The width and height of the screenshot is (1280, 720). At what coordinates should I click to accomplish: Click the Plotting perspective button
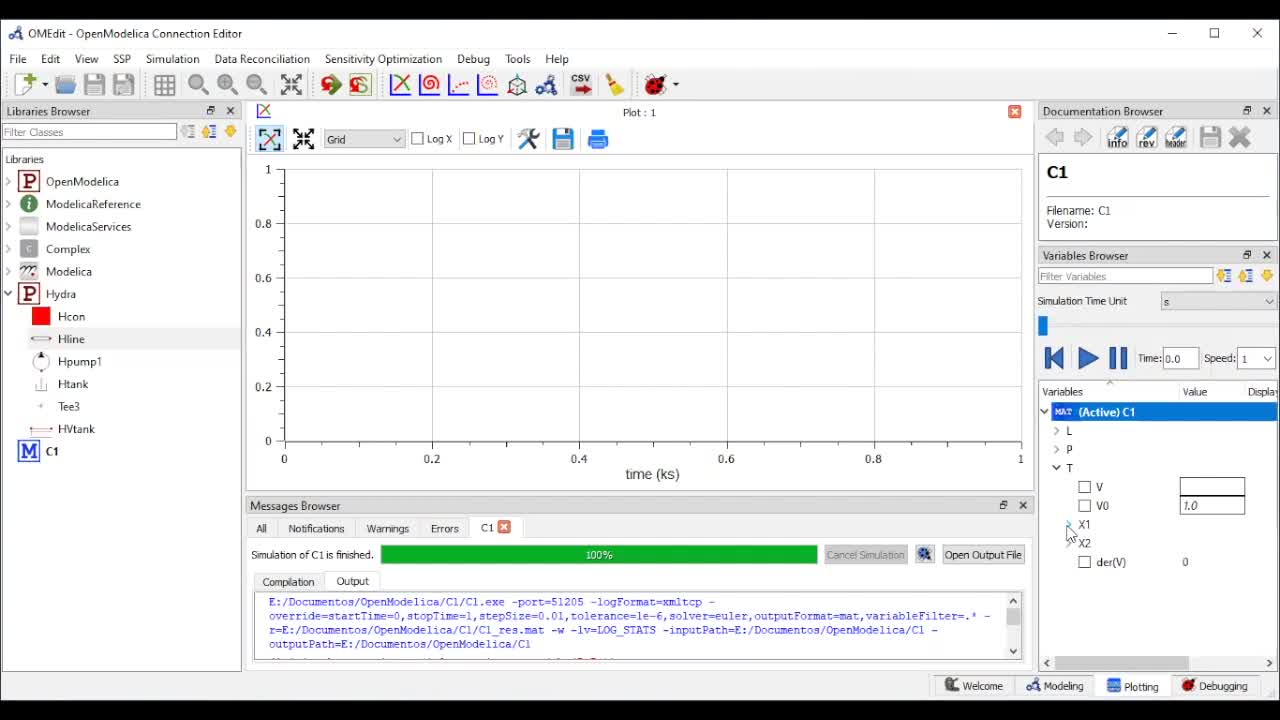[1131, 686]
